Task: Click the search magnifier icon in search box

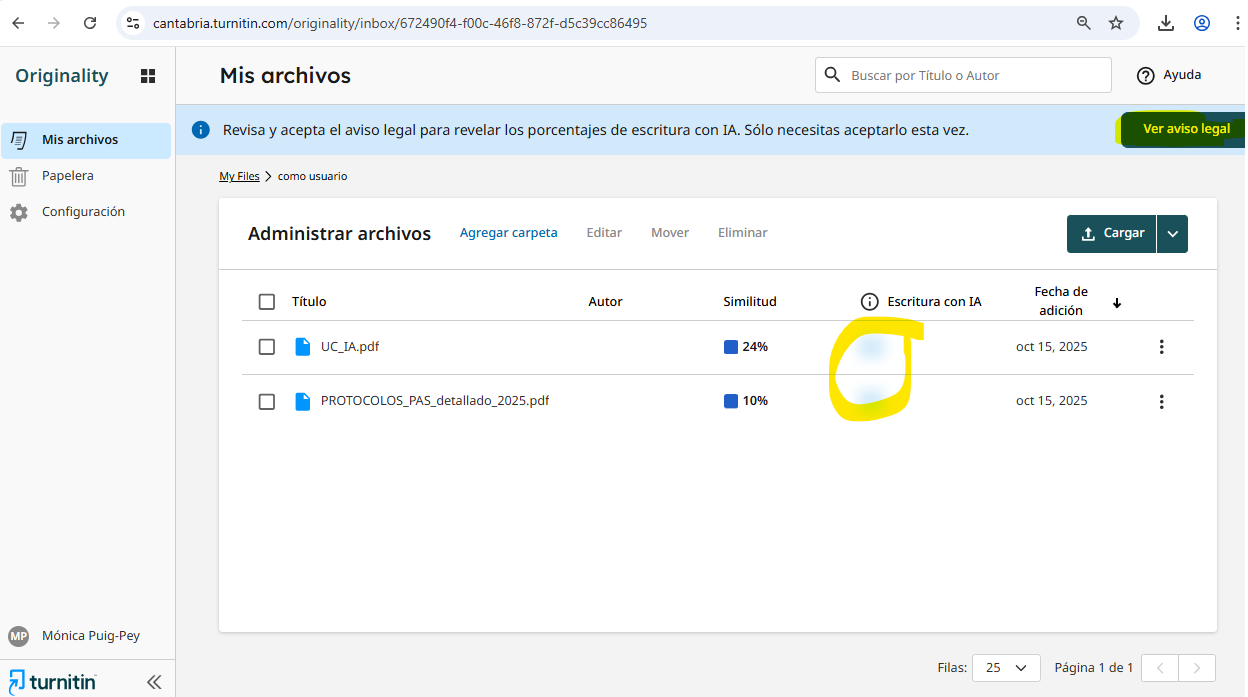Action: (832, 75)
